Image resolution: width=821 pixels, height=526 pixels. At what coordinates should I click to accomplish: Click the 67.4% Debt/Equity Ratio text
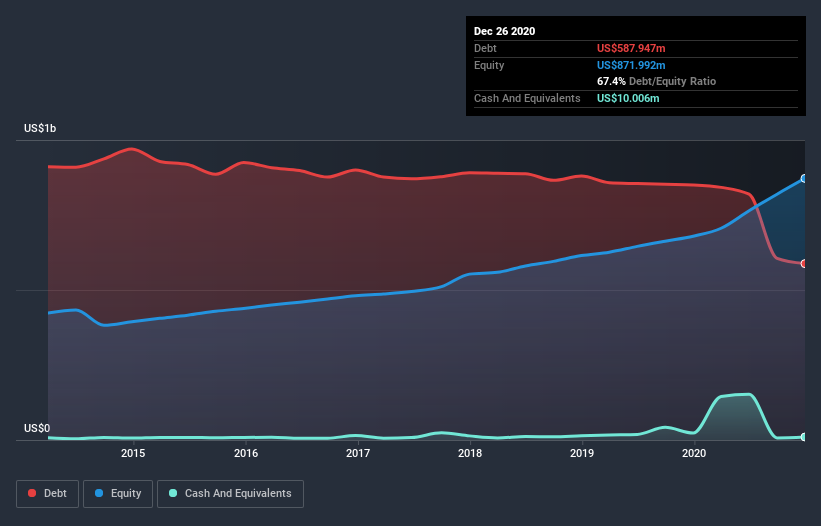(x=656, y=81)
